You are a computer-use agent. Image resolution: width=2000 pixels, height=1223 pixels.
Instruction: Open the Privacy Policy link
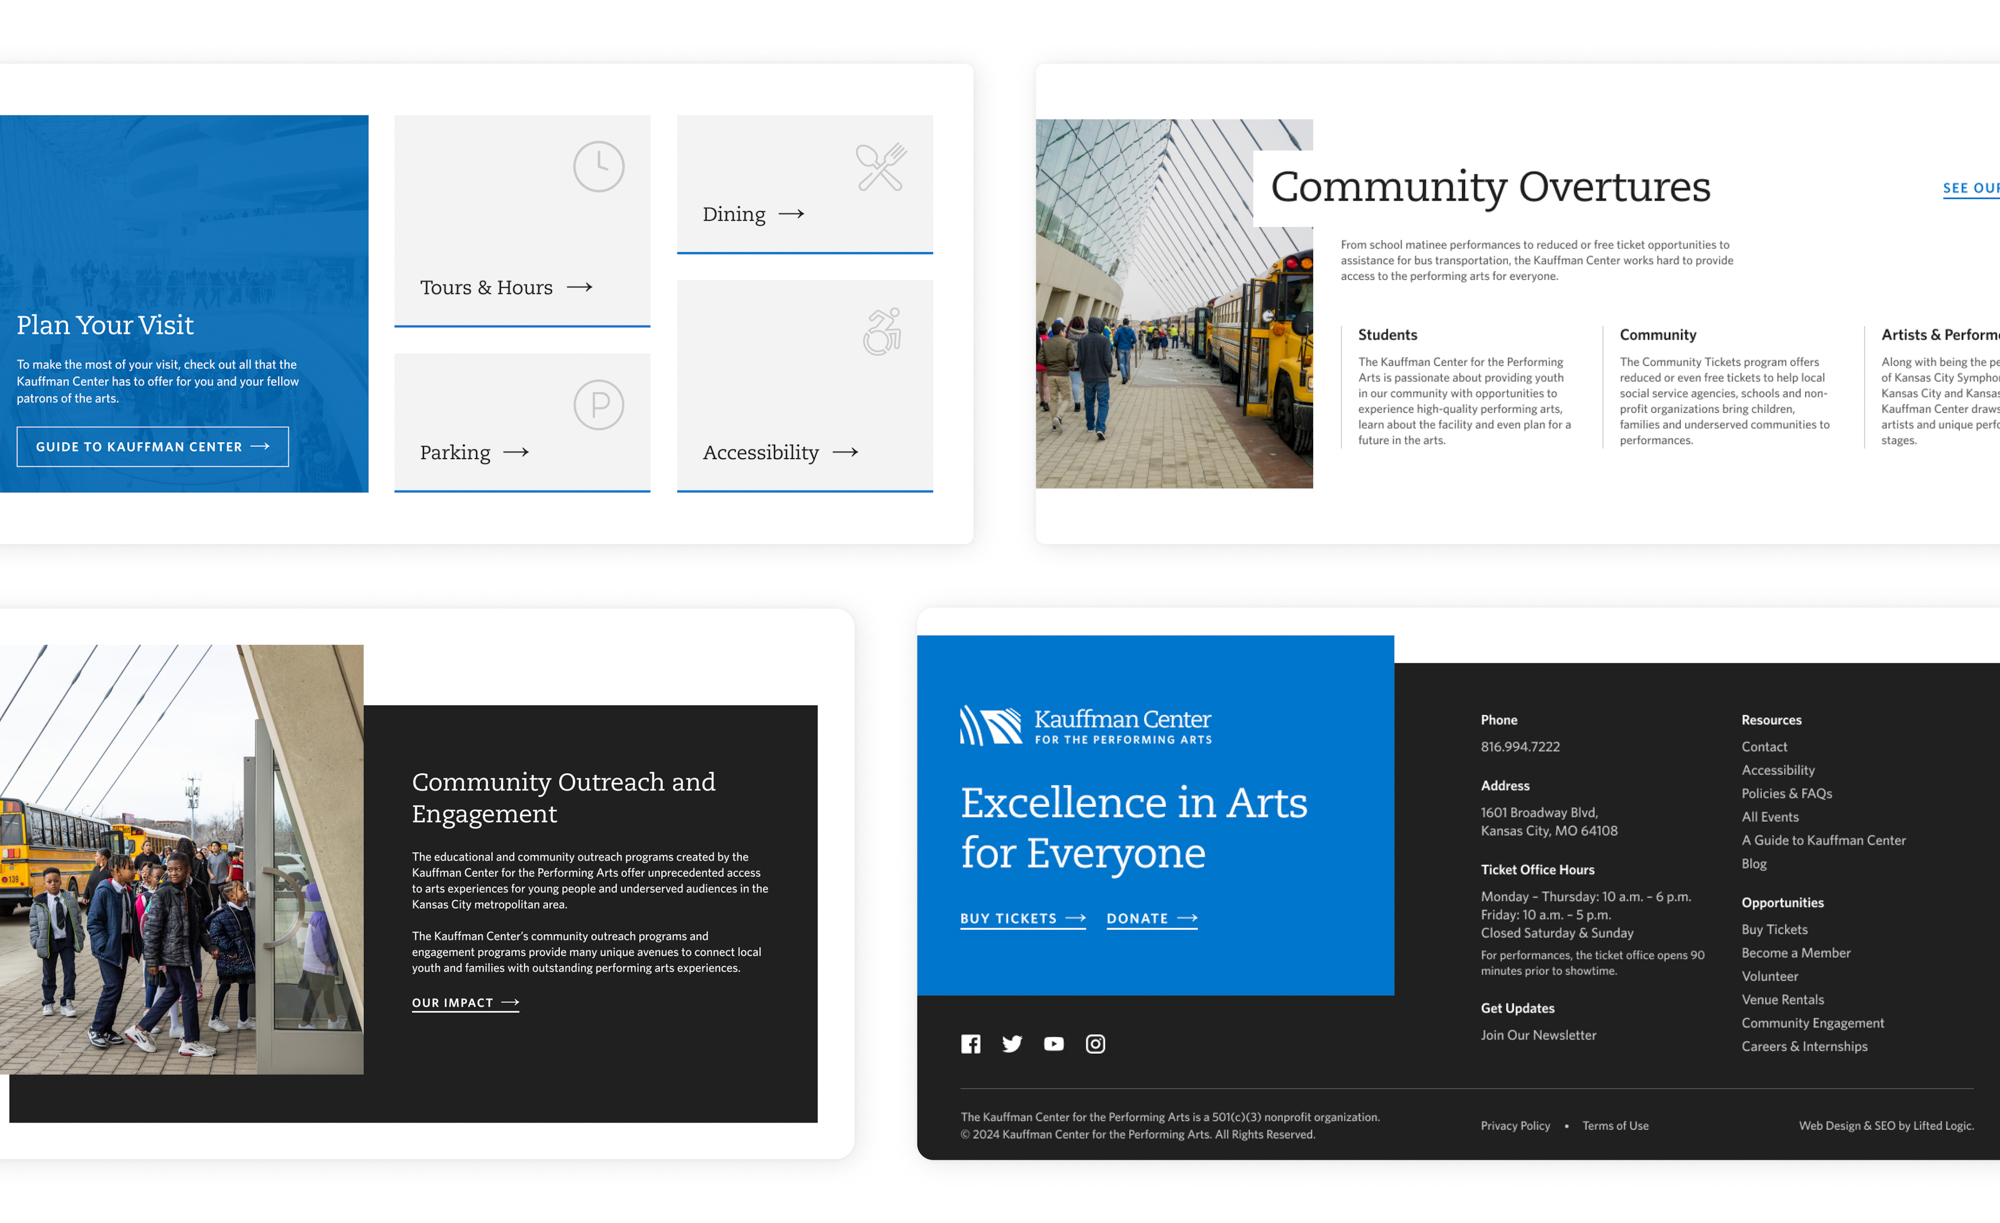click(1515, 1126)
